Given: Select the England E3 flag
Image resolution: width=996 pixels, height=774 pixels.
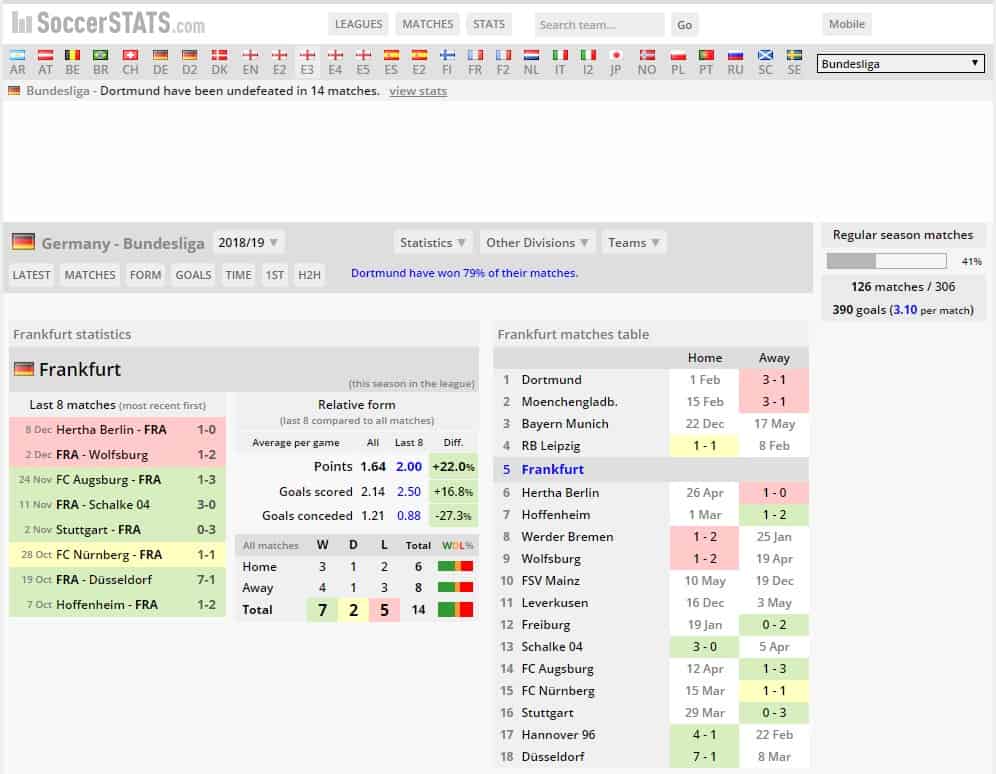Looking at the screenshot, I should (307, 55).
